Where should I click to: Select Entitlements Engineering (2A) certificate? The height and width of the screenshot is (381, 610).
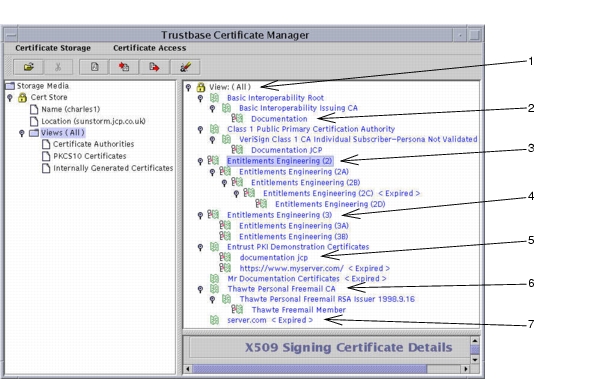point(294,172)
